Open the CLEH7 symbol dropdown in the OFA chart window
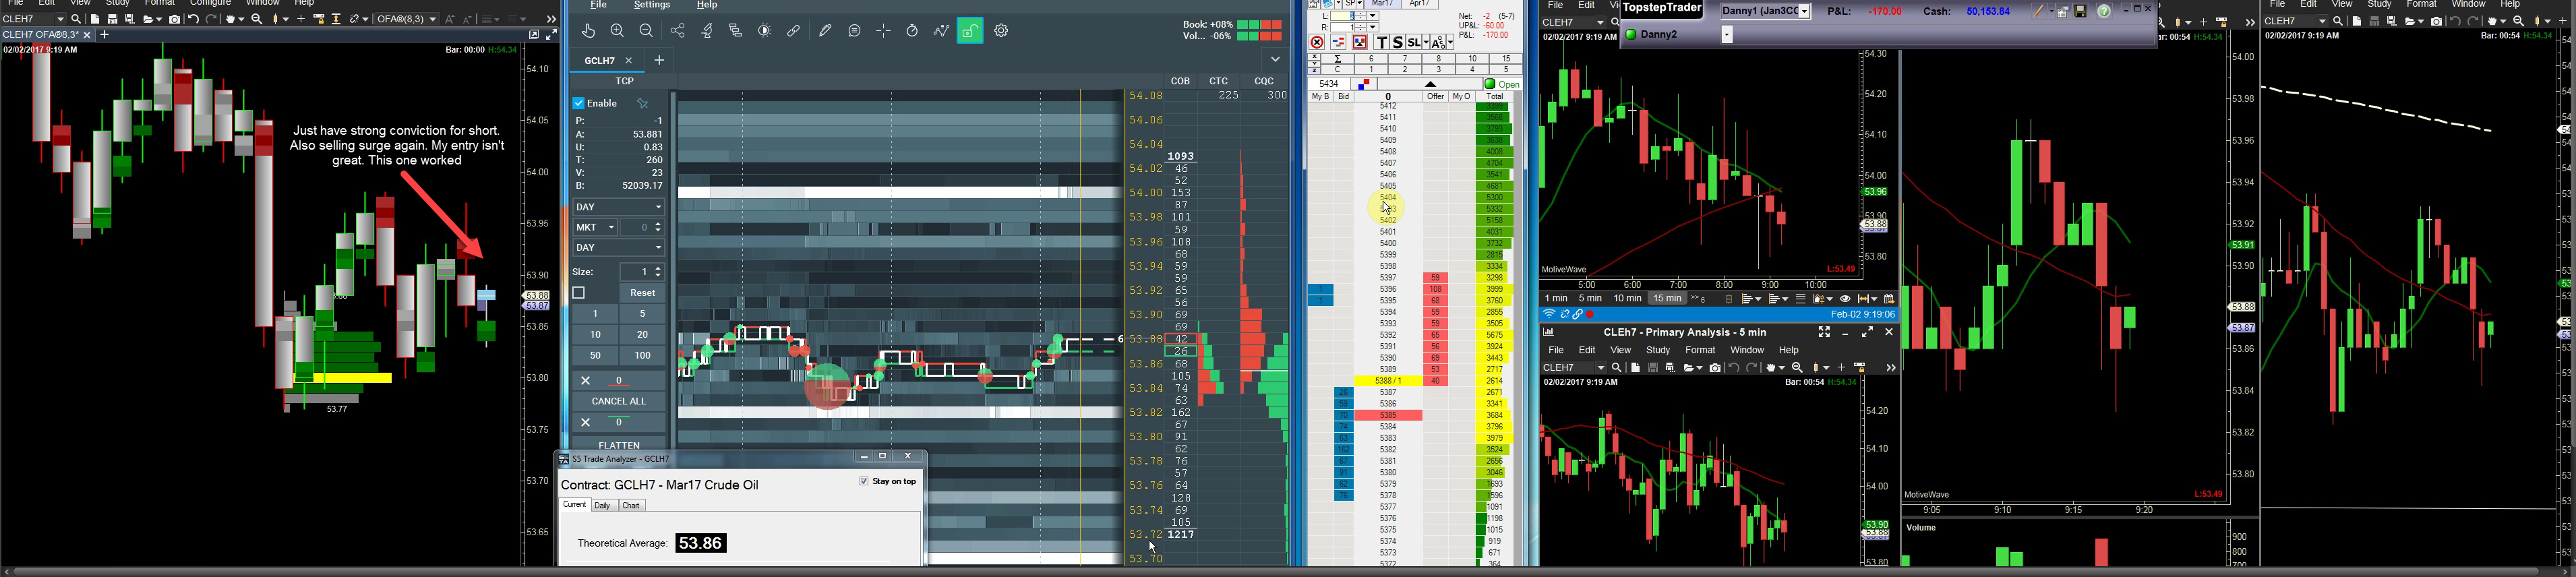The height and width of the screenshot is (577, 2576). pyautogui.click(x=60, y=19)
